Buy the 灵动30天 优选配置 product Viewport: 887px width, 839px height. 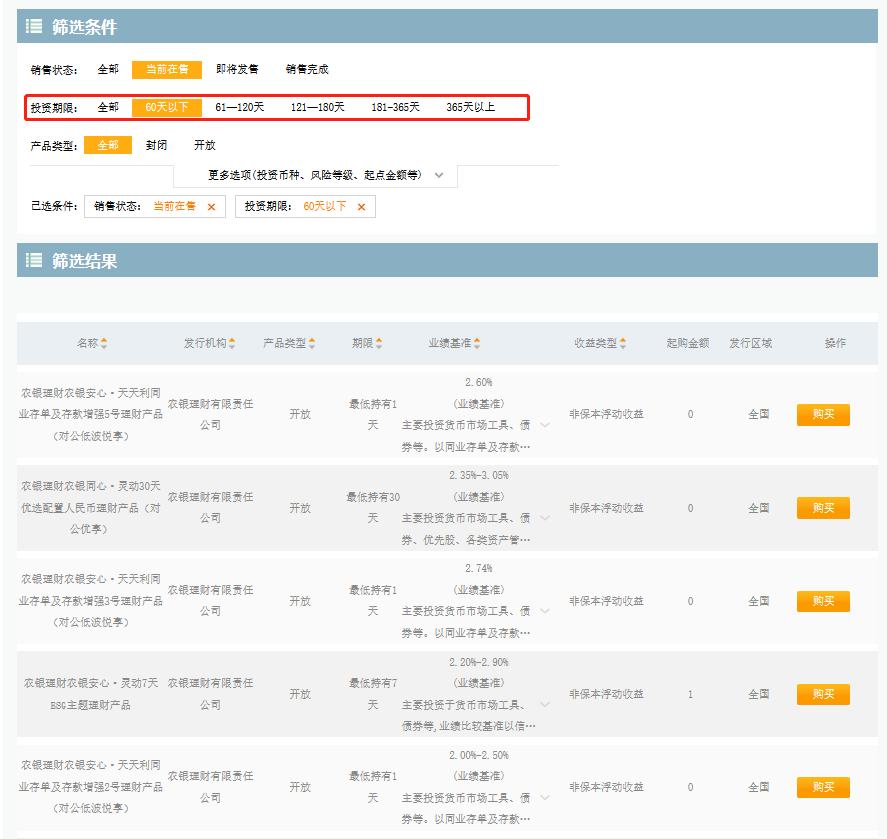point(823,508)
